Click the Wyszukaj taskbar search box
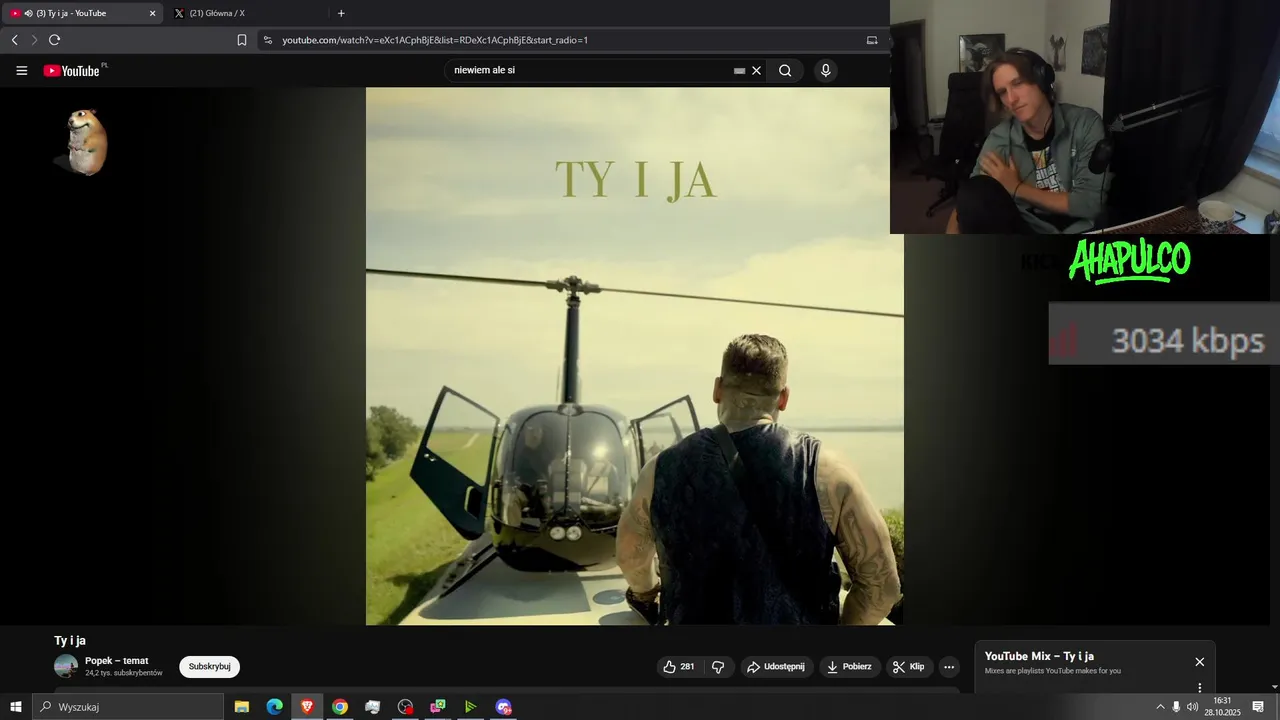1280x720 pixels. (128, 707)
